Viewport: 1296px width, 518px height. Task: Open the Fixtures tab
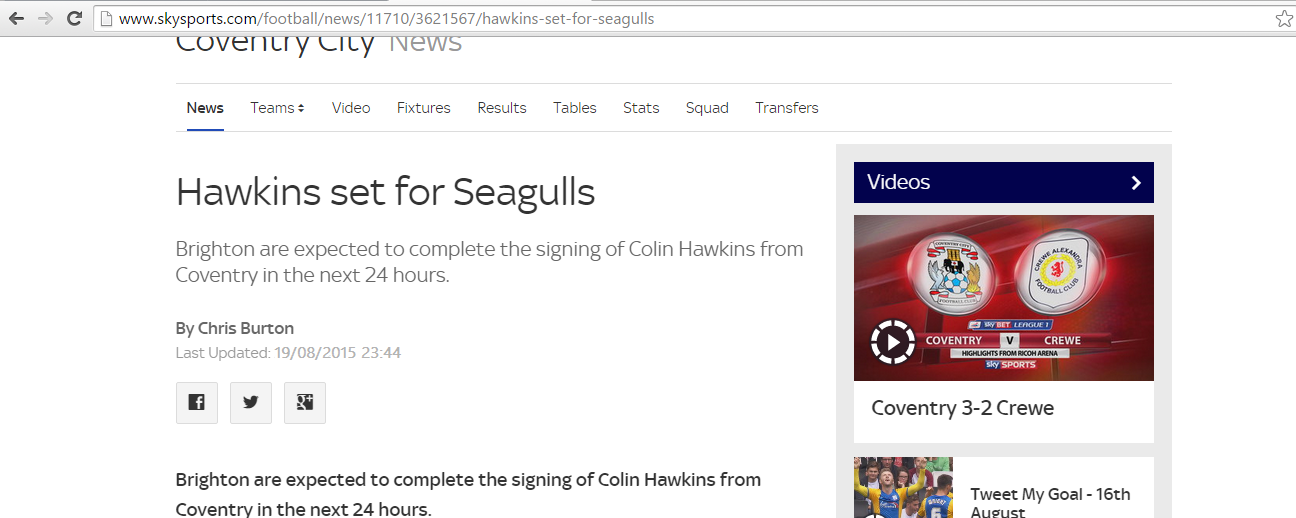click(x=424, y=108)
